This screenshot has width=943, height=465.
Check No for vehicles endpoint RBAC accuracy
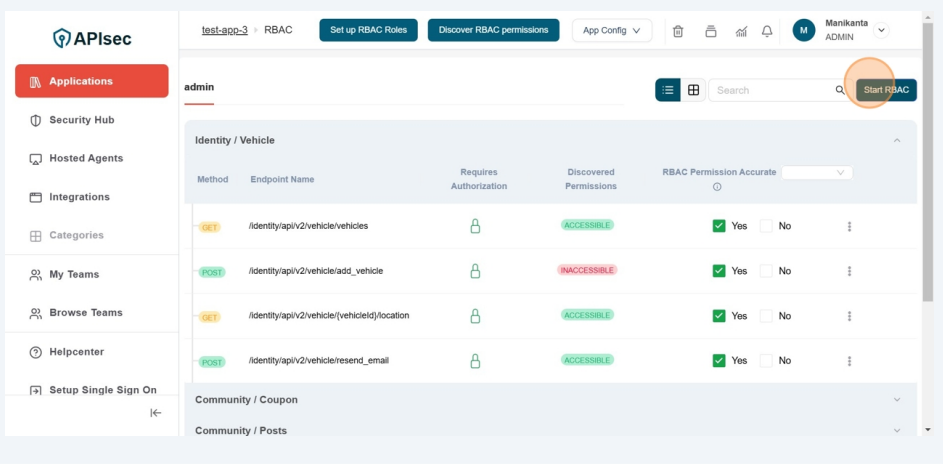pos(767,226)
